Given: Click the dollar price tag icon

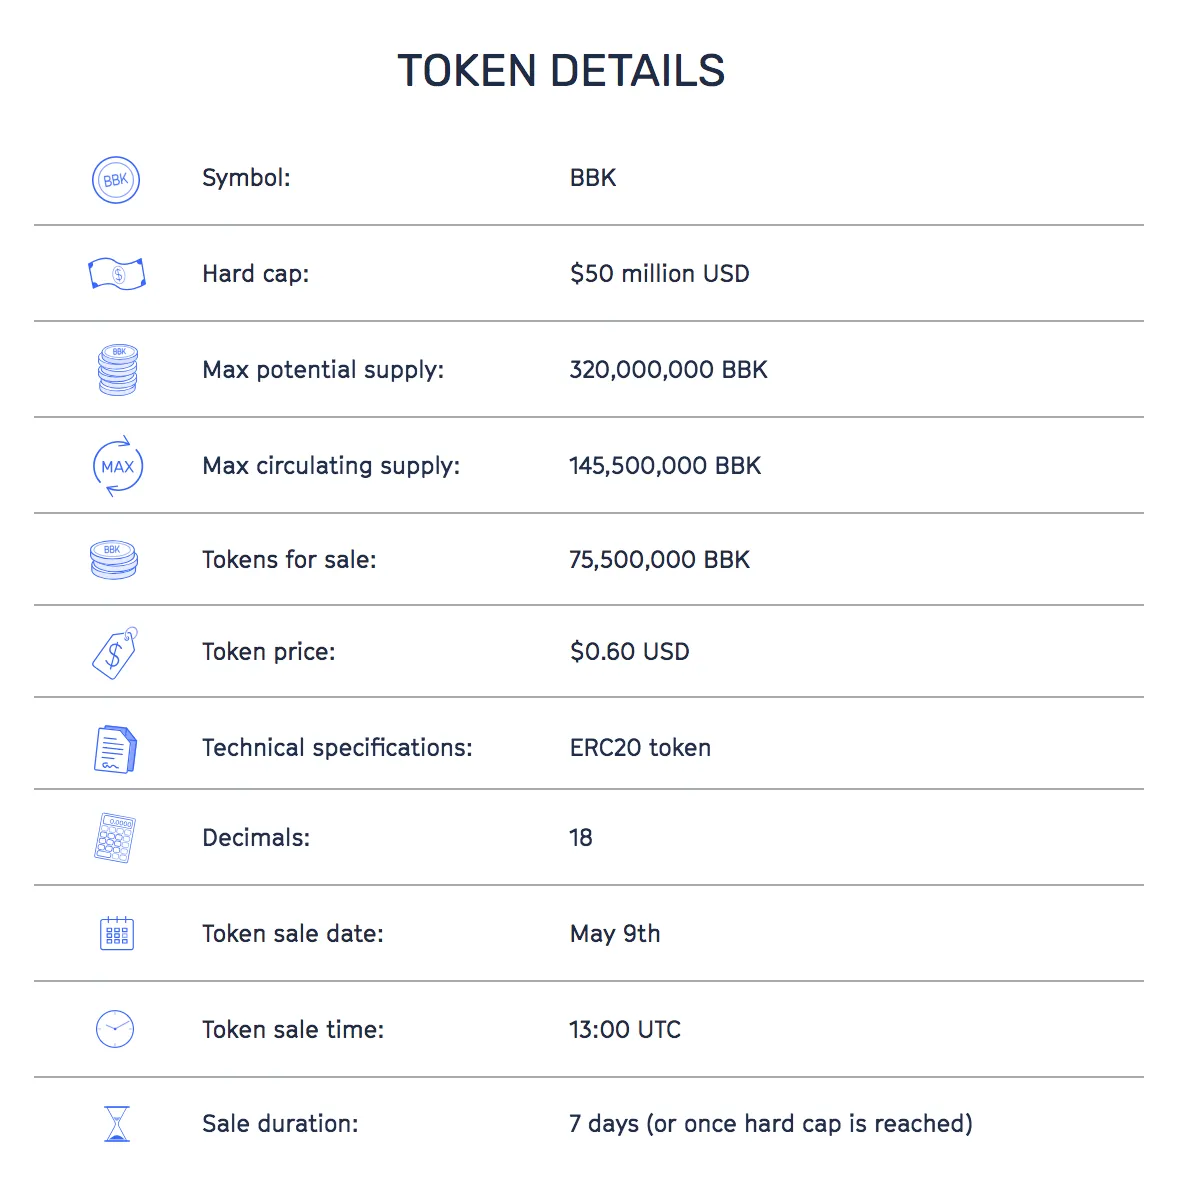Looking at the screenshot, I should [115, 653].
